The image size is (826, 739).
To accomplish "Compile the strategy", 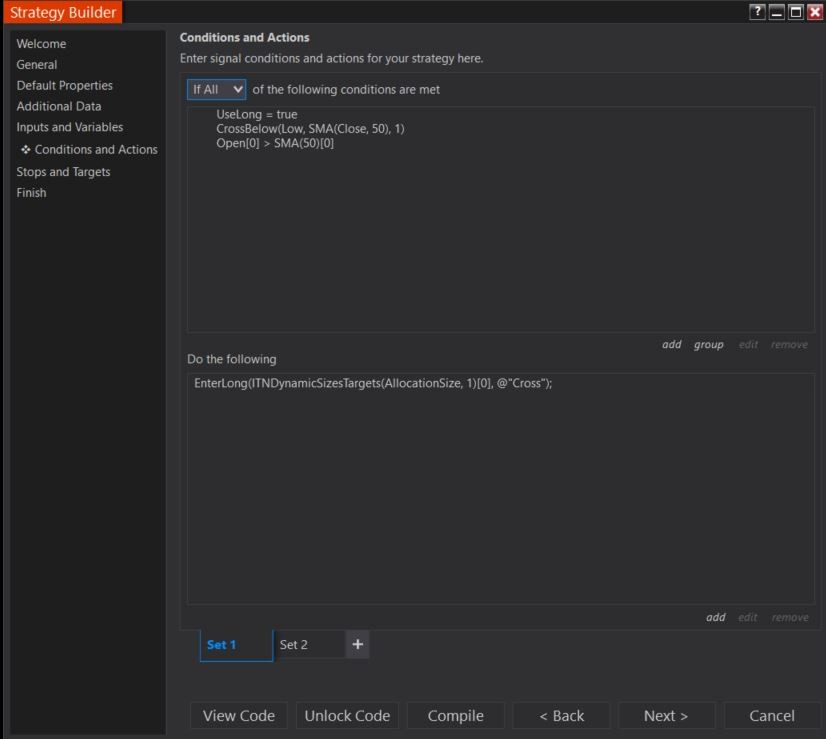I will click(x=455, y=715).
